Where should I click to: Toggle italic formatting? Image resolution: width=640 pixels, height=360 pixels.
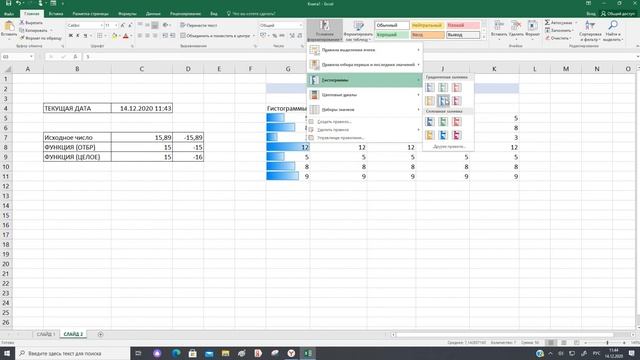78,36
